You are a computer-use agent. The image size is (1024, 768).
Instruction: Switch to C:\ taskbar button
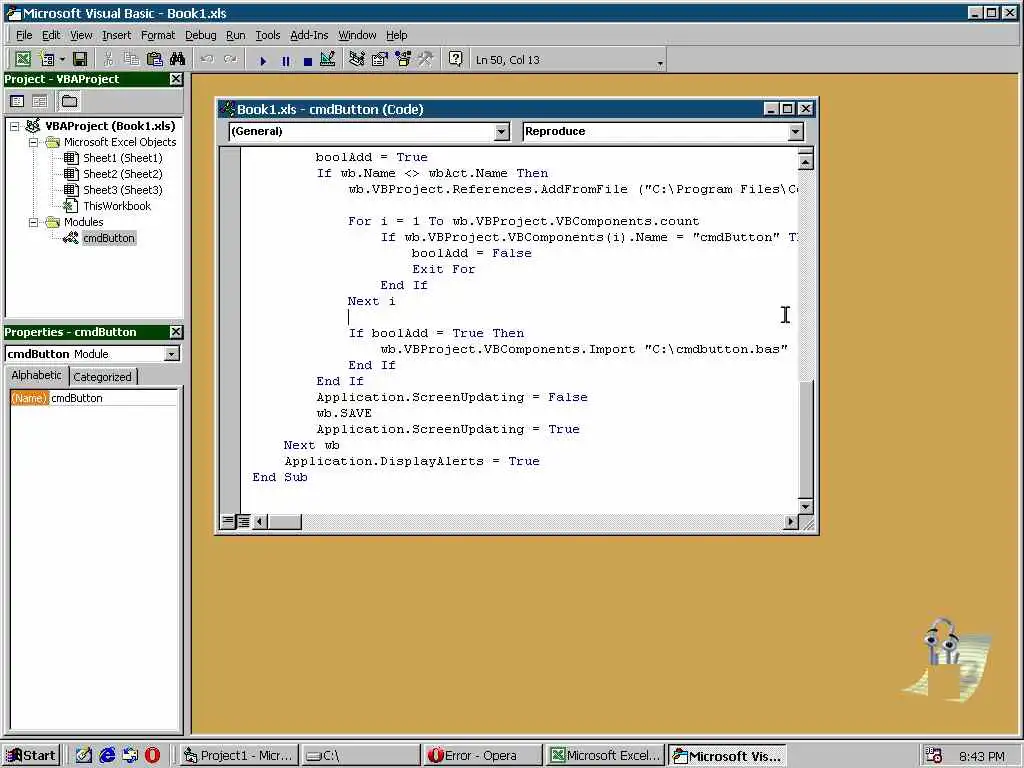click(360, 756)
